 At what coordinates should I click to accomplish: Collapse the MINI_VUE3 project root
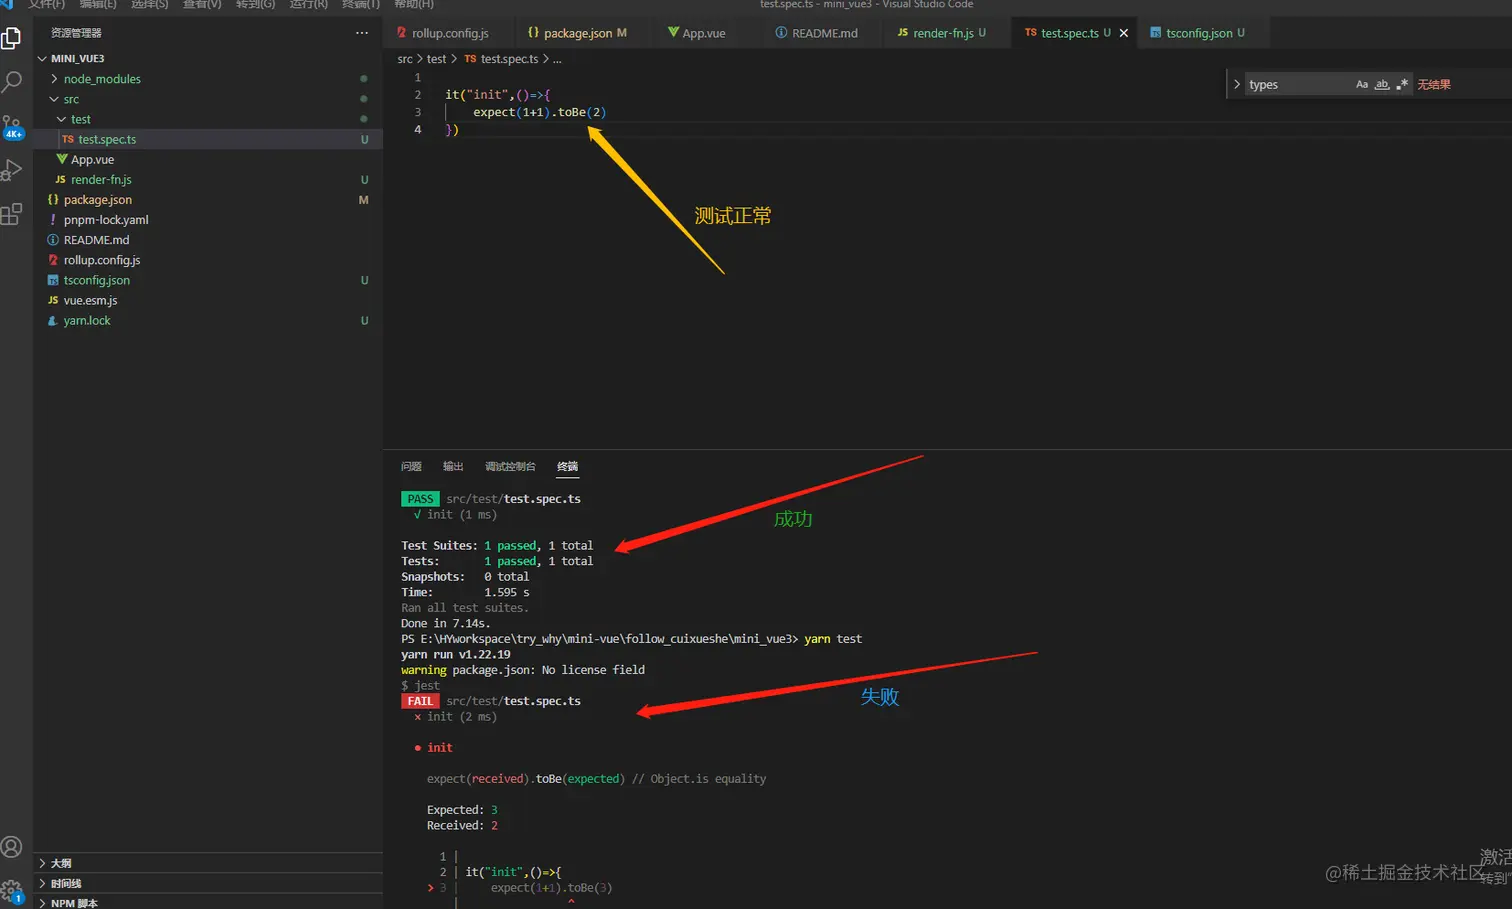[x=42, y=58]
